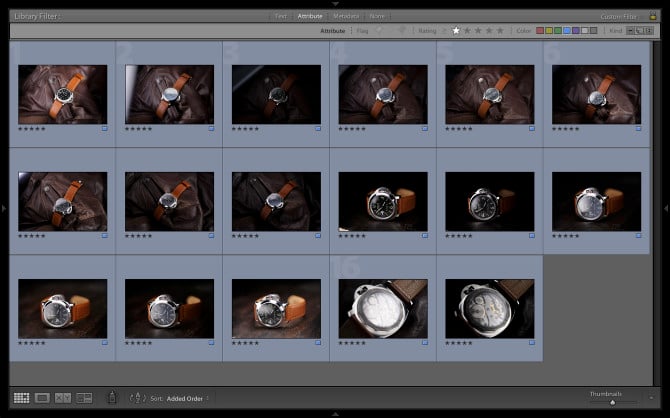Select the Painter spray can tool
The width and height of the screenshot is (670, 418).
tap(112, 397)
